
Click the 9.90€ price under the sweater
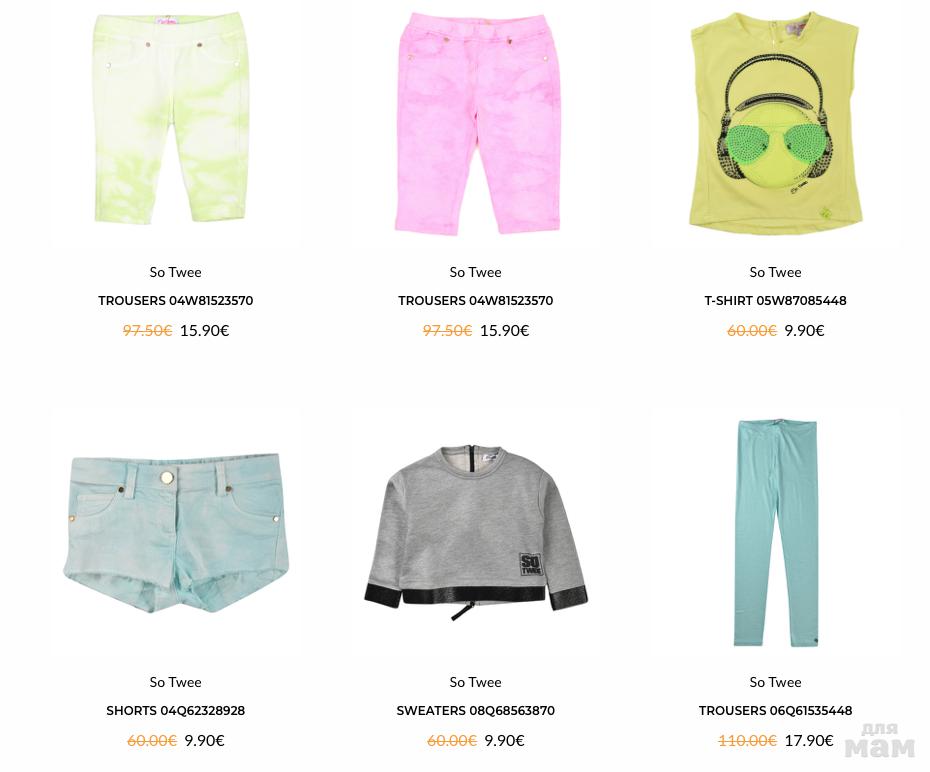pyautogui.click(x=505, y=741)
